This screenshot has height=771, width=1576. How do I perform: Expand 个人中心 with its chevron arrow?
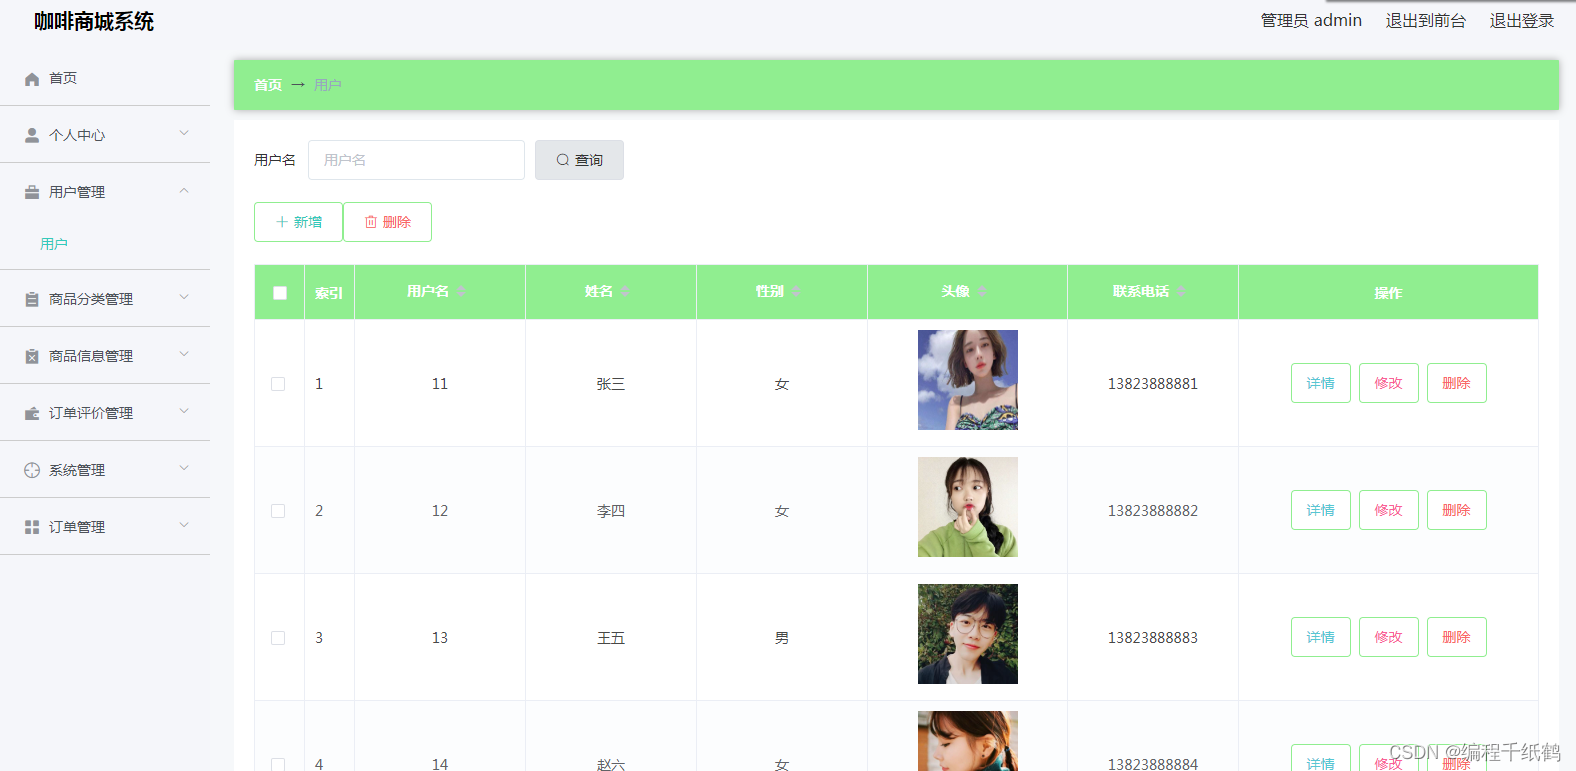tap(184, 133)
